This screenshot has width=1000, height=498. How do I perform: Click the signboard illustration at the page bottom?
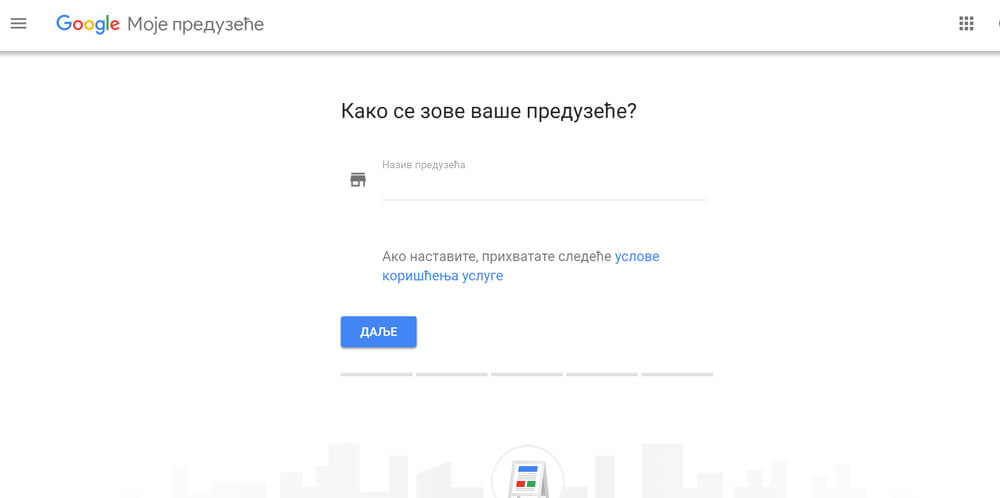click(527, 477)
